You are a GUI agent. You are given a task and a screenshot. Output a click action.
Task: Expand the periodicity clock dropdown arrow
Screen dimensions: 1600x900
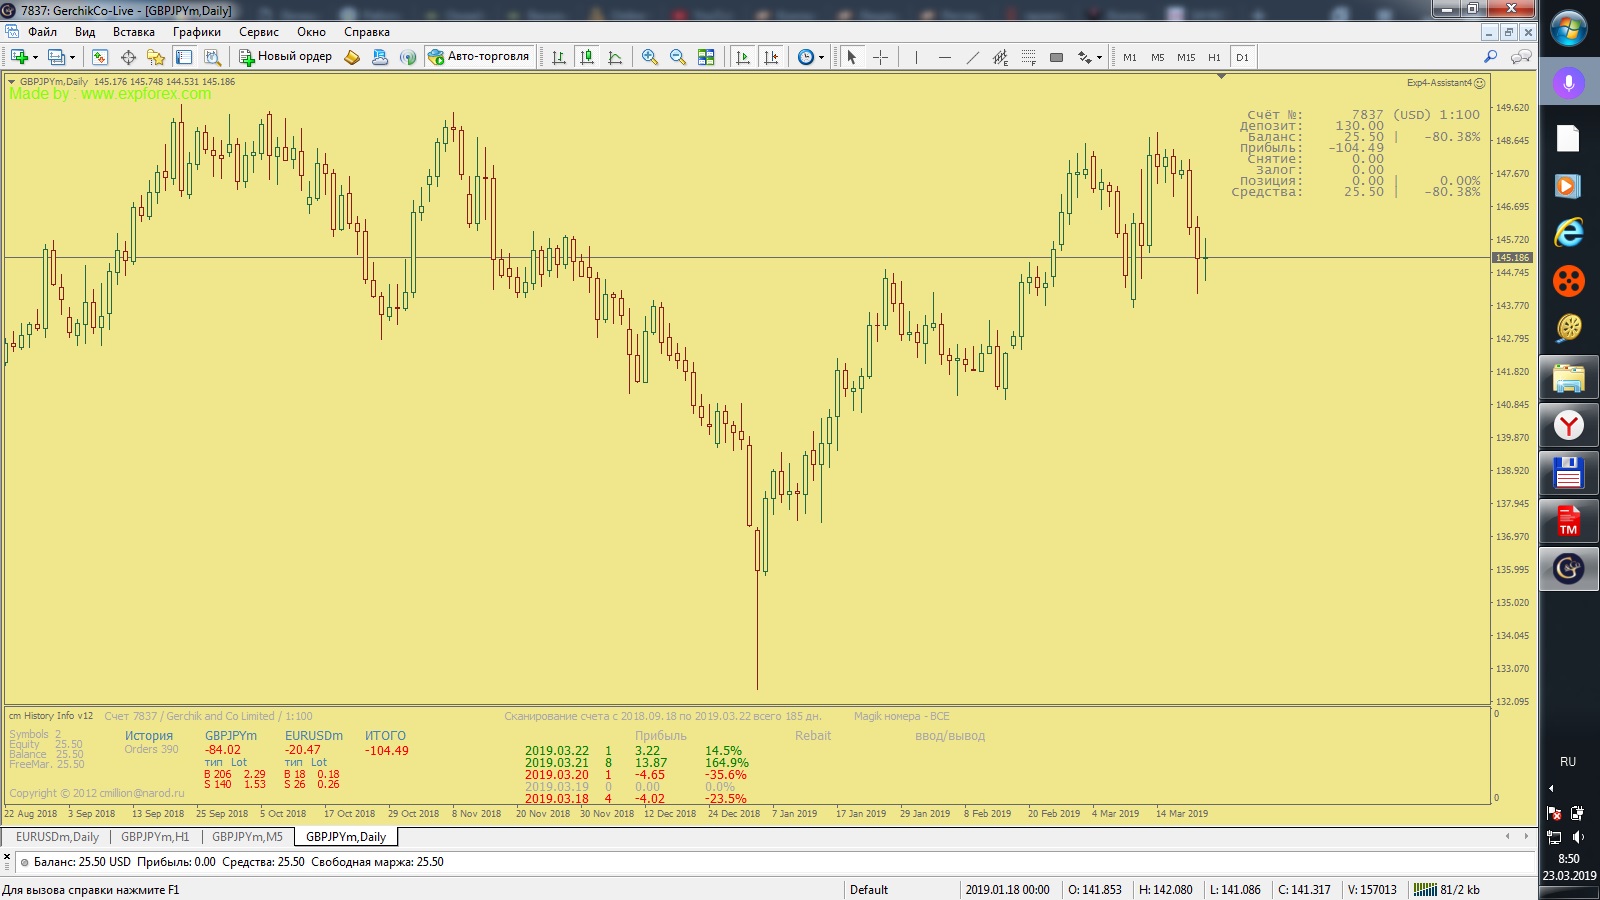[x=821, y=57]
